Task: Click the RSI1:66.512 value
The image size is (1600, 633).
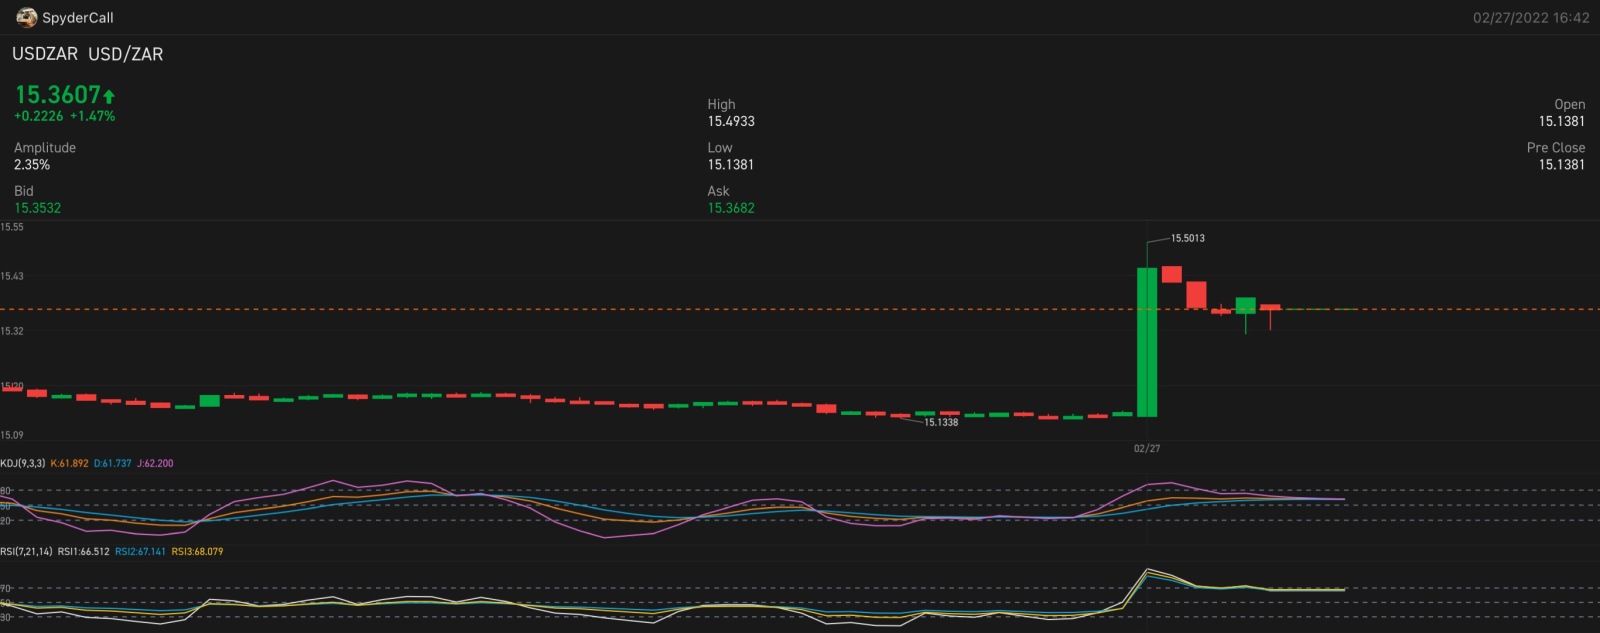Action: [x=84, y=551]
